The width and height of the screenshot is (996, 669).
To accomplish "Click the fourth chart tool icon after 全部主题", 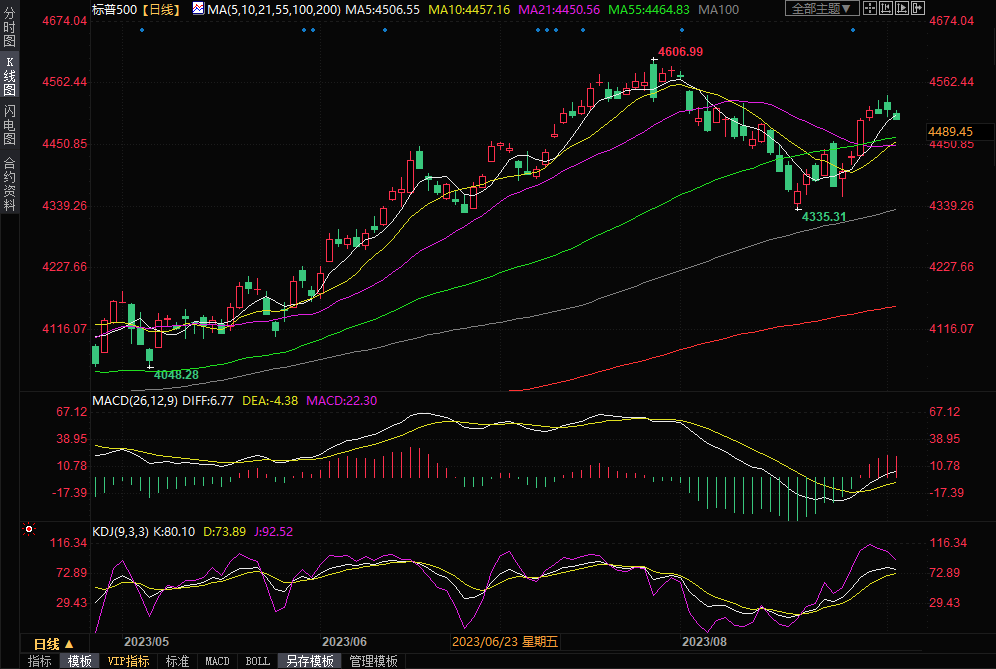I will click(918, 9).
